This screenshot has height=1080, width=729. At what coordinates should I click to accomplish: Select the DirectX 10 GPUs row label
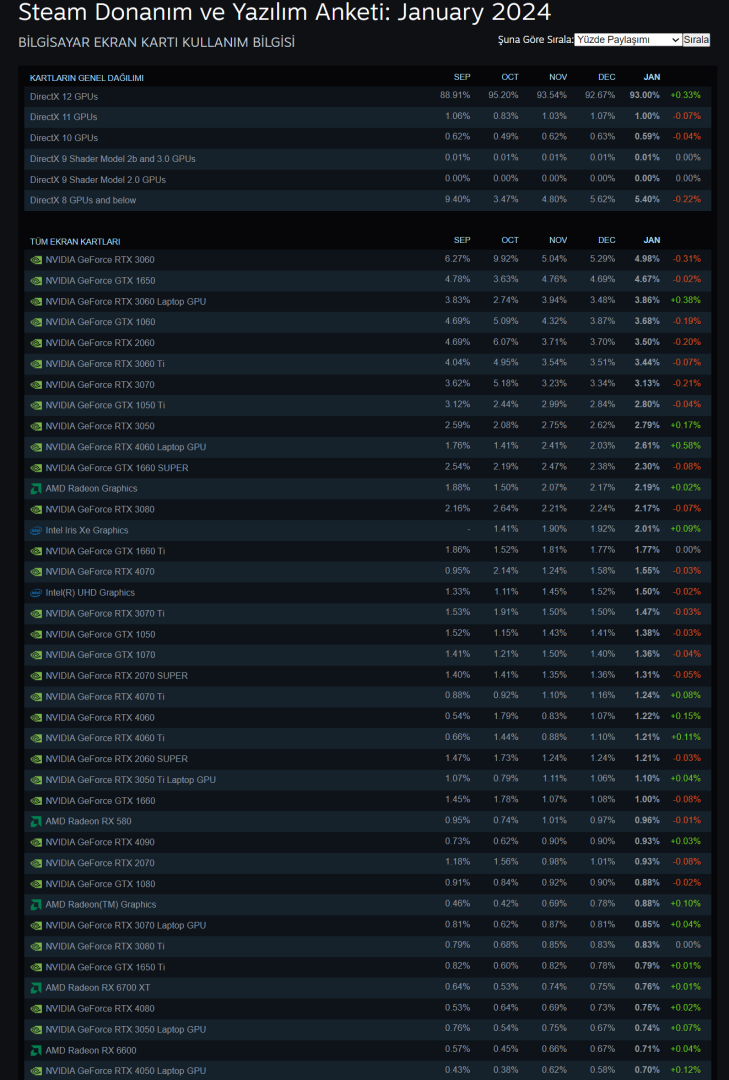coord(63,138)
